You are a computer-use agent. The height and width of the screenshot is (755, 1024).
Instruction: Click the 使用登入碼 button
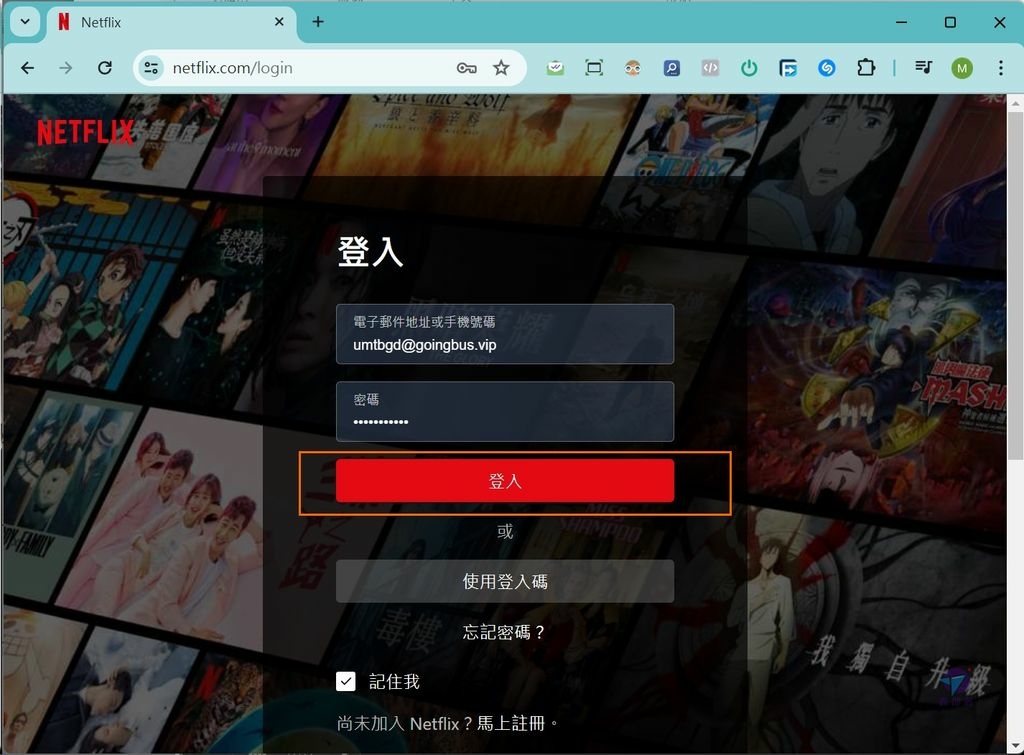505,581
